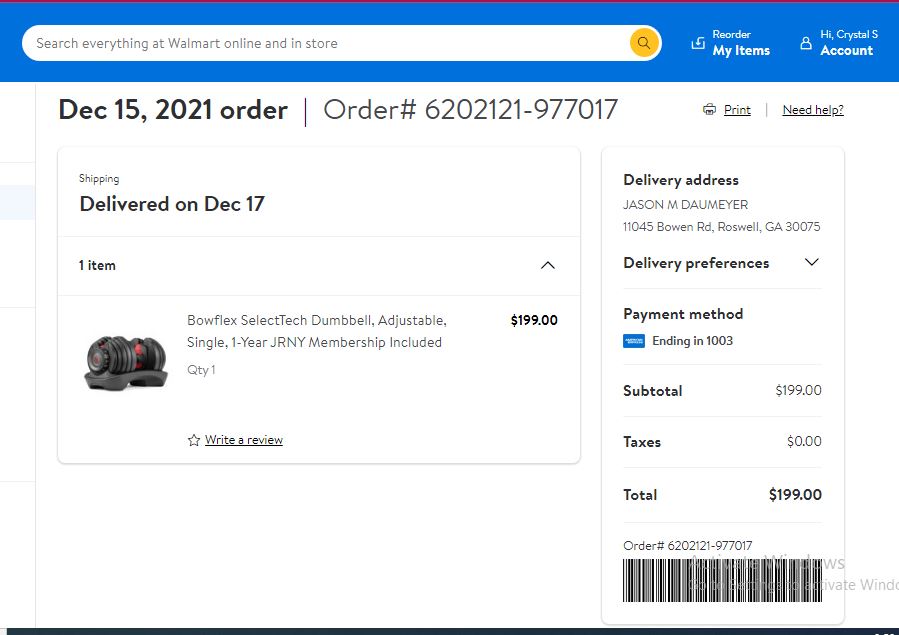
Task: Click the 1 item row label
Action: pos(97,265)
